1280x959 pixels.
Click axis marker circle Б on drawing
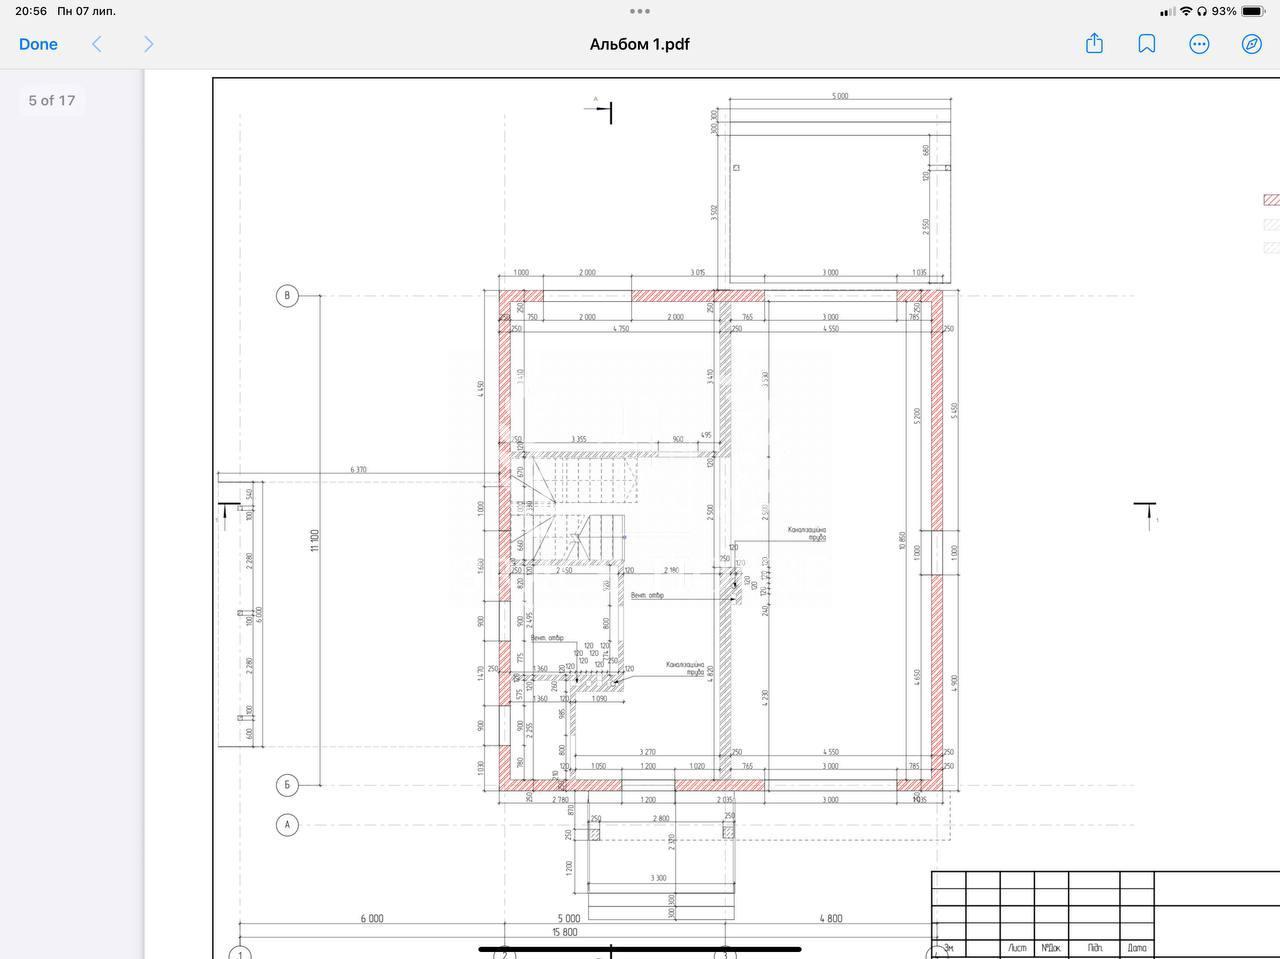[287, 785]
